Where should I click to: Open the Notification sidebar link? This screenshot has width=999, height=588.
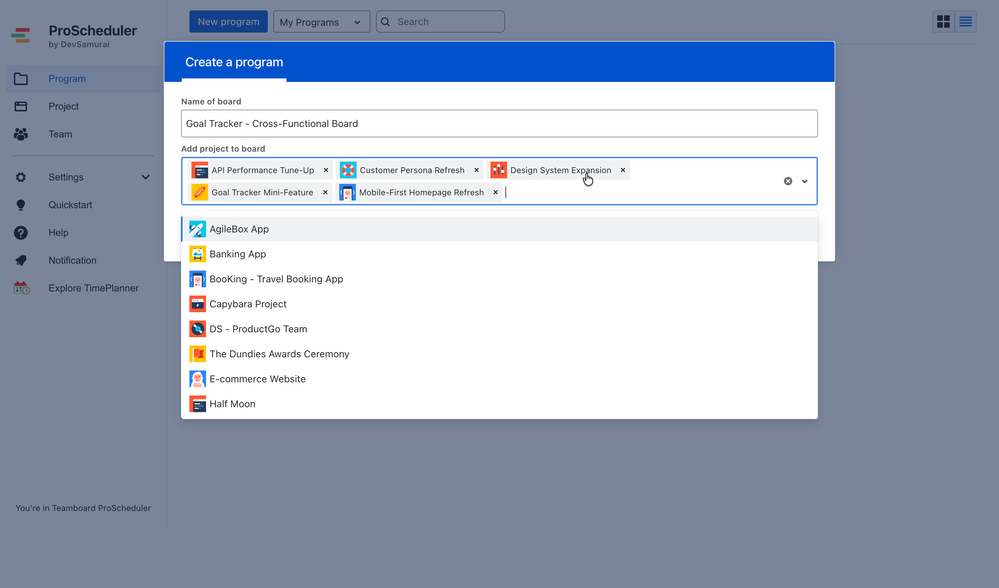[73, 261]
